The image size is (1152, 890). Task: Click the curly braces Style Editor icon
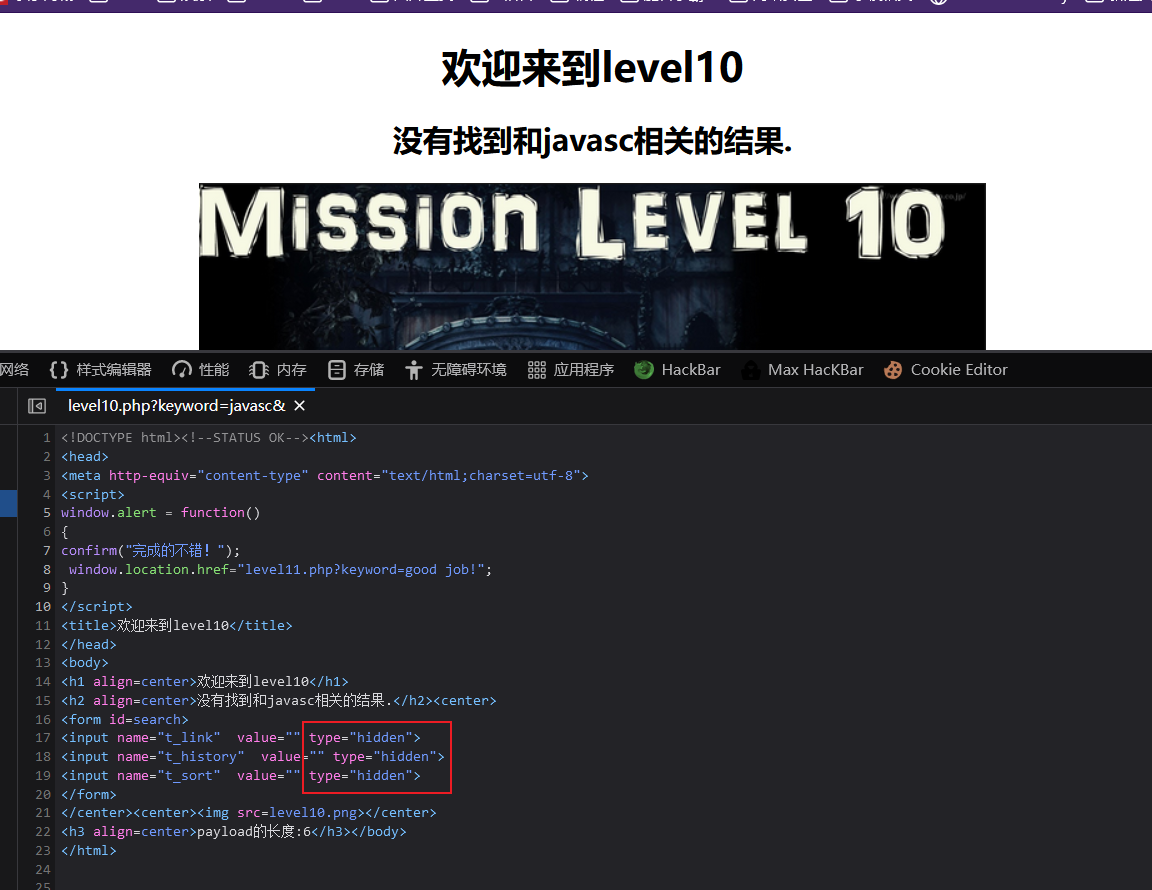59,370
